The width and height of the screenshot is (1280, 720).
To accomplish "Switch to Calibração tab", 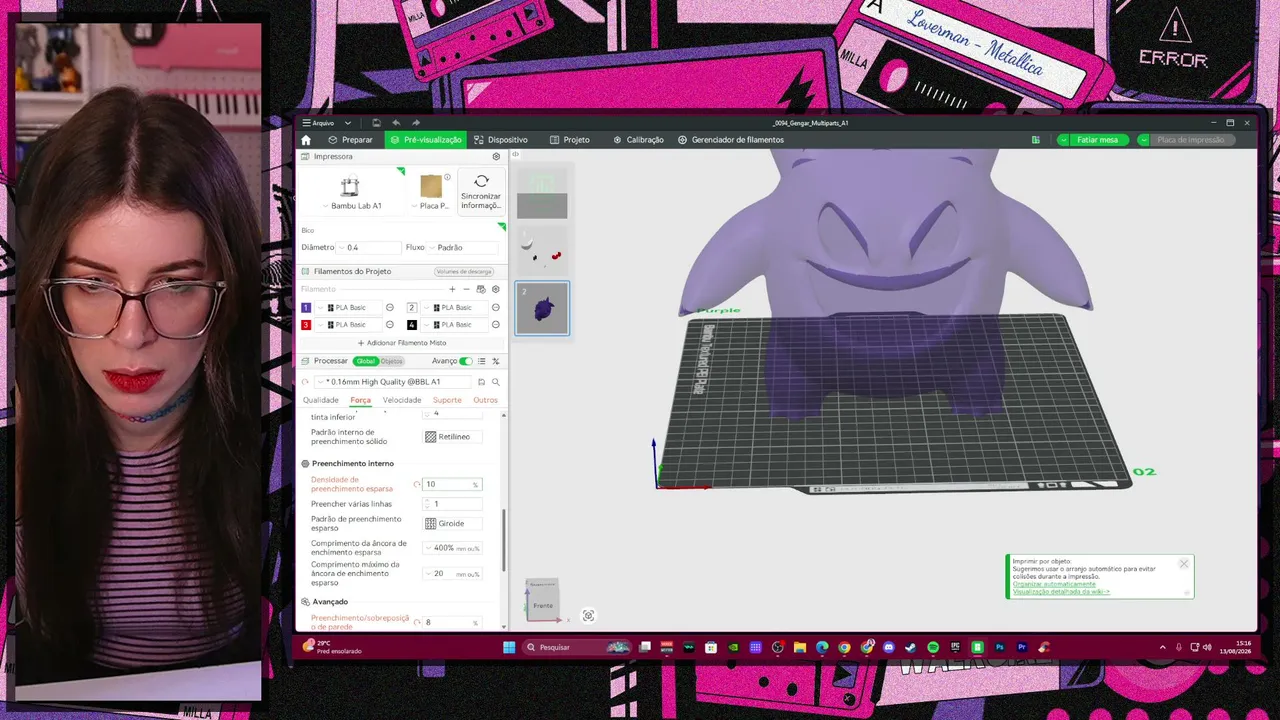I will click(639, 140).
